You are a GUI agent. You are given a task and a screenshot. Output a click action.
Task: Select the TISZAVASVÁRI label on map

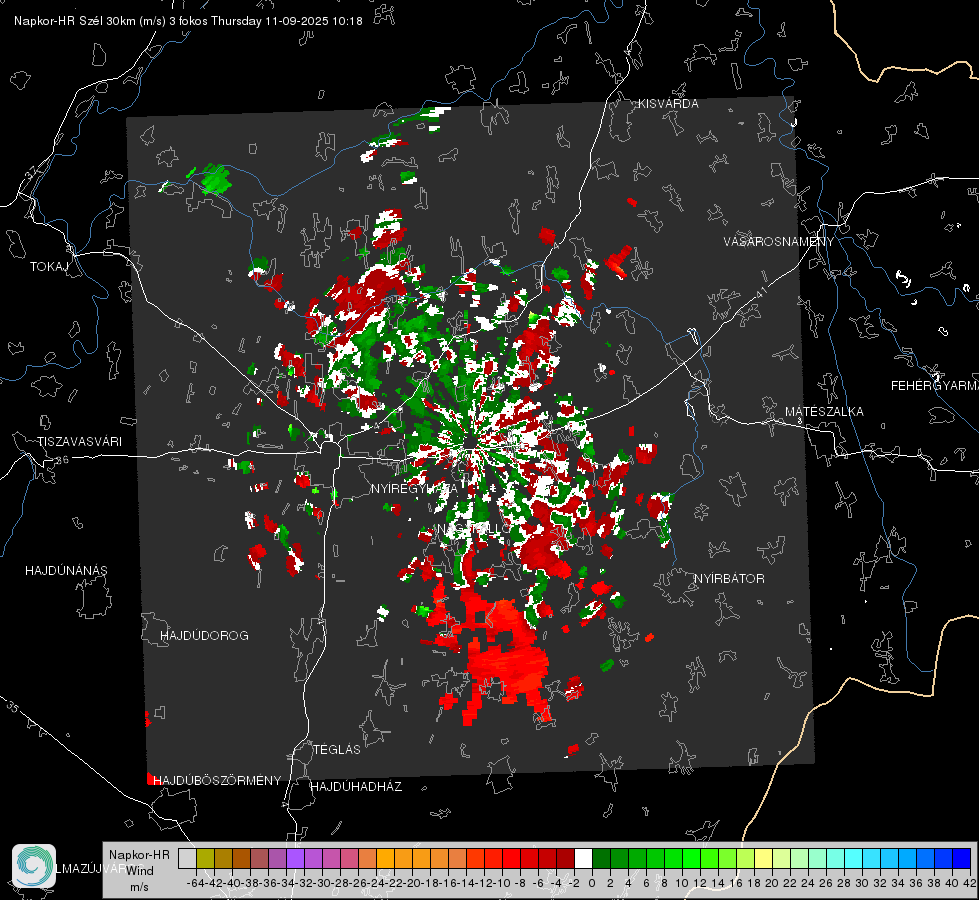79,442
